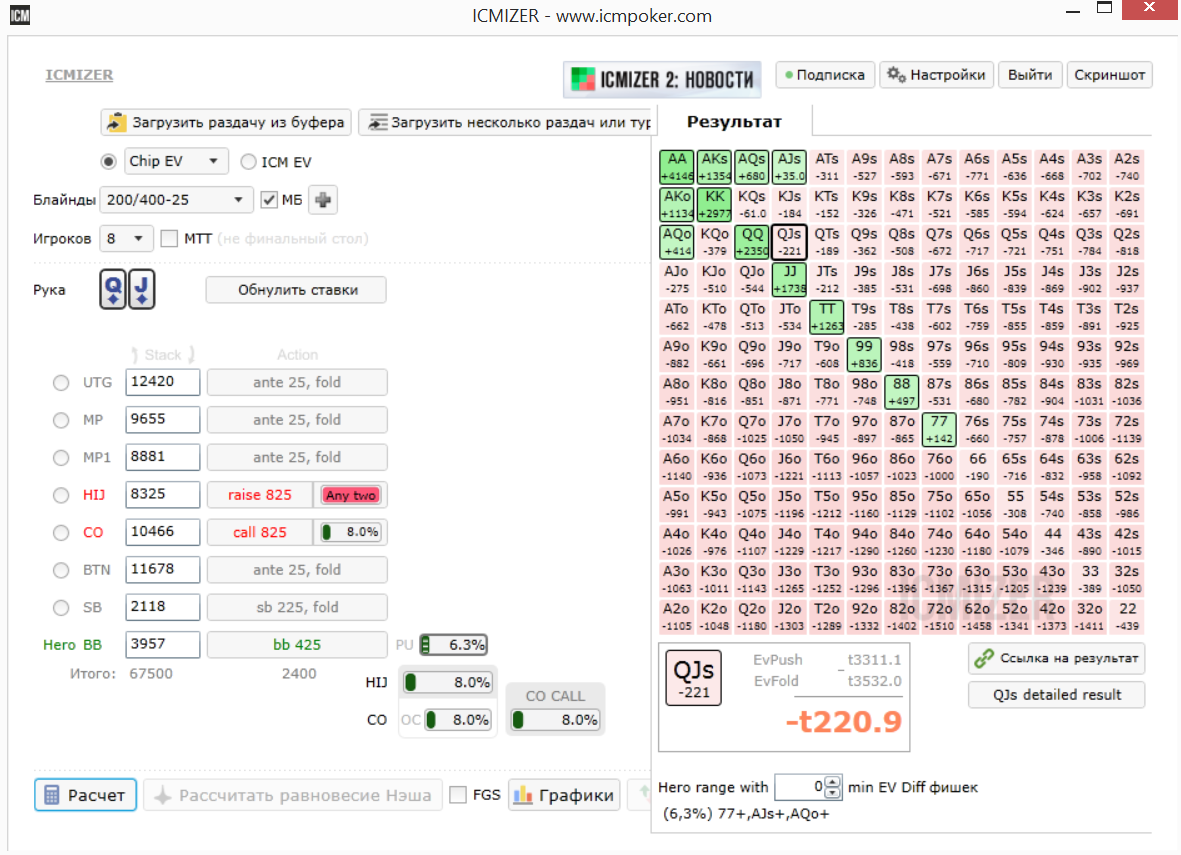1181x855 pixels.
Task: Enable the MTT checkbox
Action: (169, 239)
